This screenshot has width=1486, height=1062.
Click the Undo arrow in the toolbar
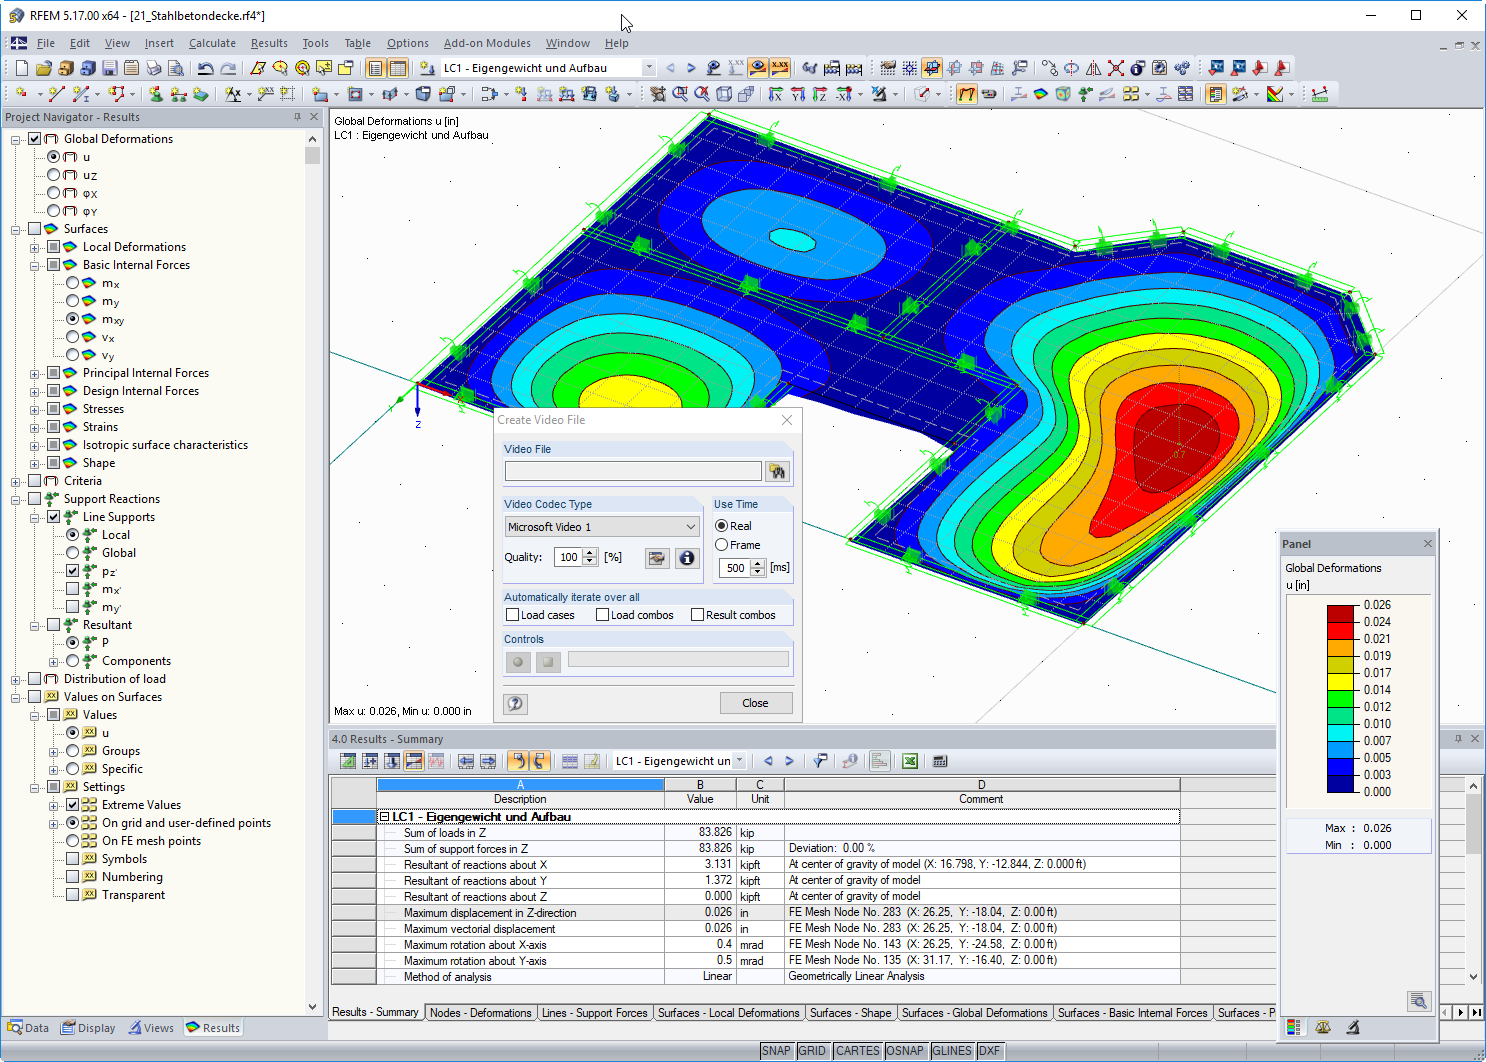tap(205, 68)
